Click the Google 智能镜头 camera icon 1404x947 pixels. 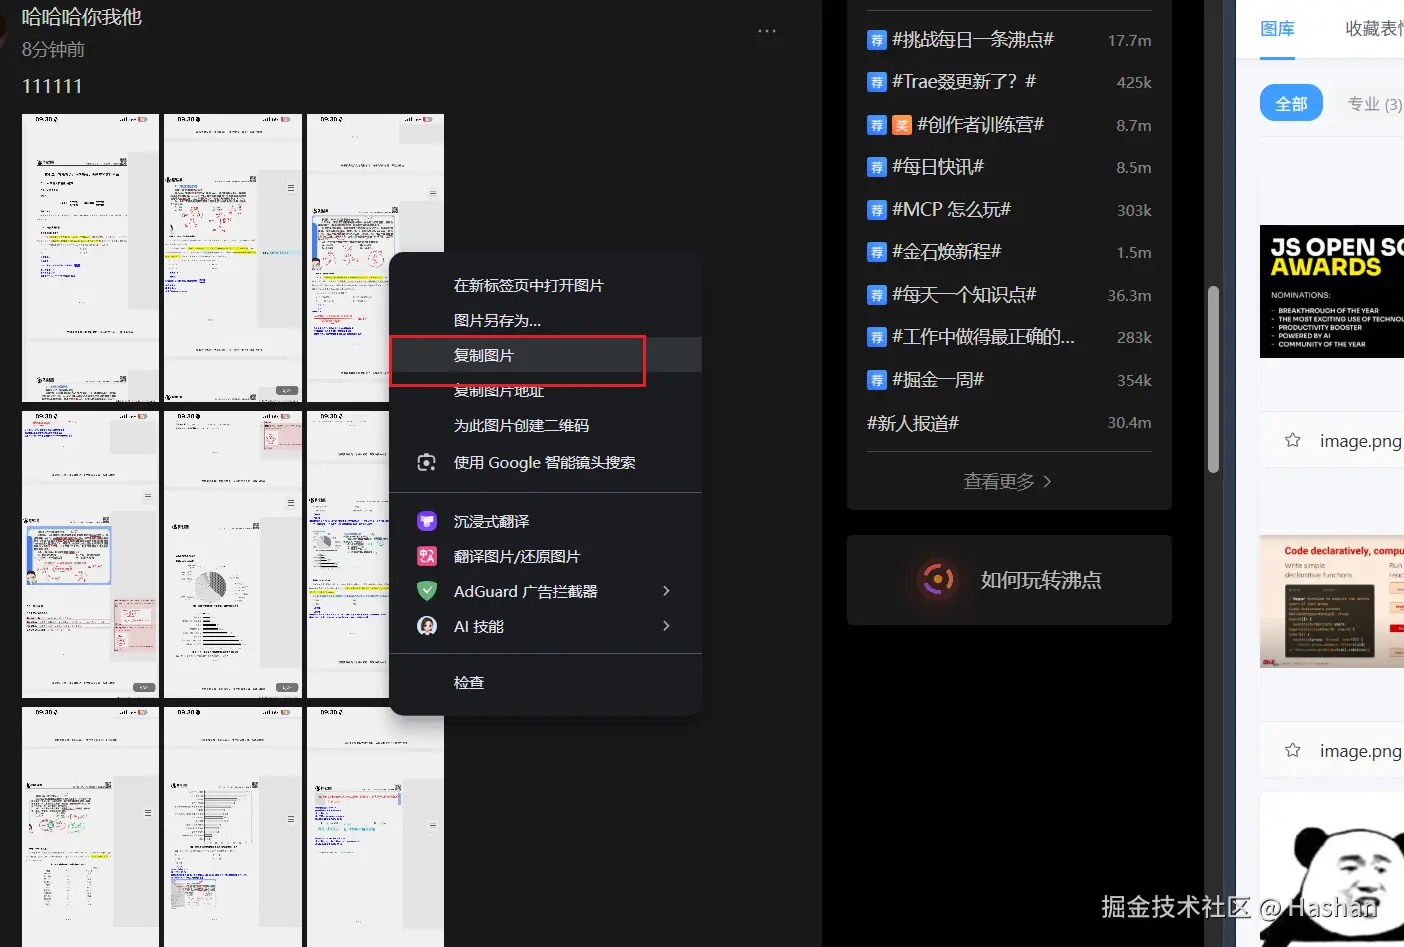pyautogui.click(x=426, y=462)
